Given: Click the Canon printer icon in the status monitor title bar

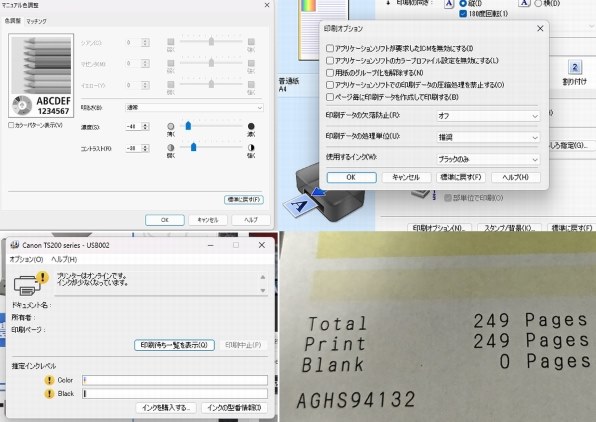Looking at the screenshot, I should [14, 245].
